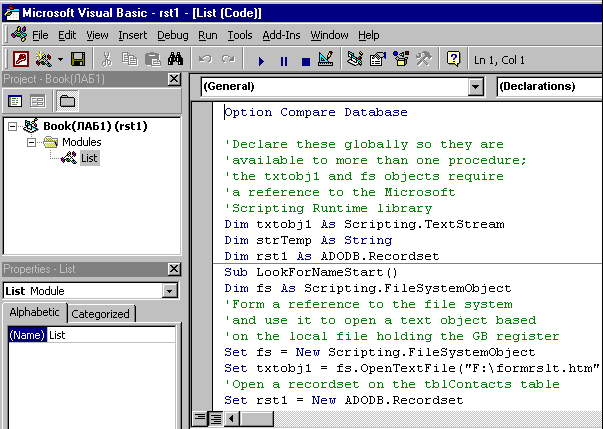Select the List module in tree
This screenshot has height=429, width=603.
click(89, 158)
